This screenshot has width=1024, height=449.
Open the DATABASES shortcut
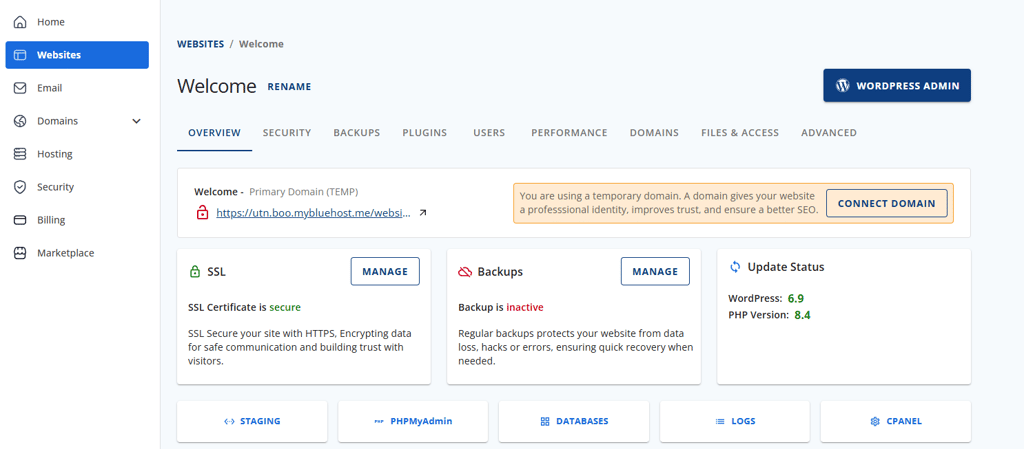(574, 422)
